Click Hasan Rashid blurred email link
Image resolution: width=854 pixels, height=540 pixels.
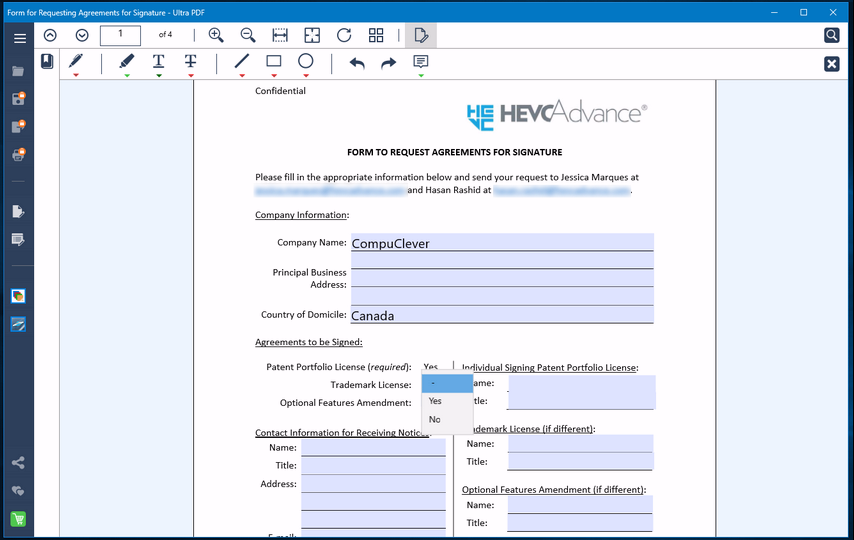(x=562, y=190)
